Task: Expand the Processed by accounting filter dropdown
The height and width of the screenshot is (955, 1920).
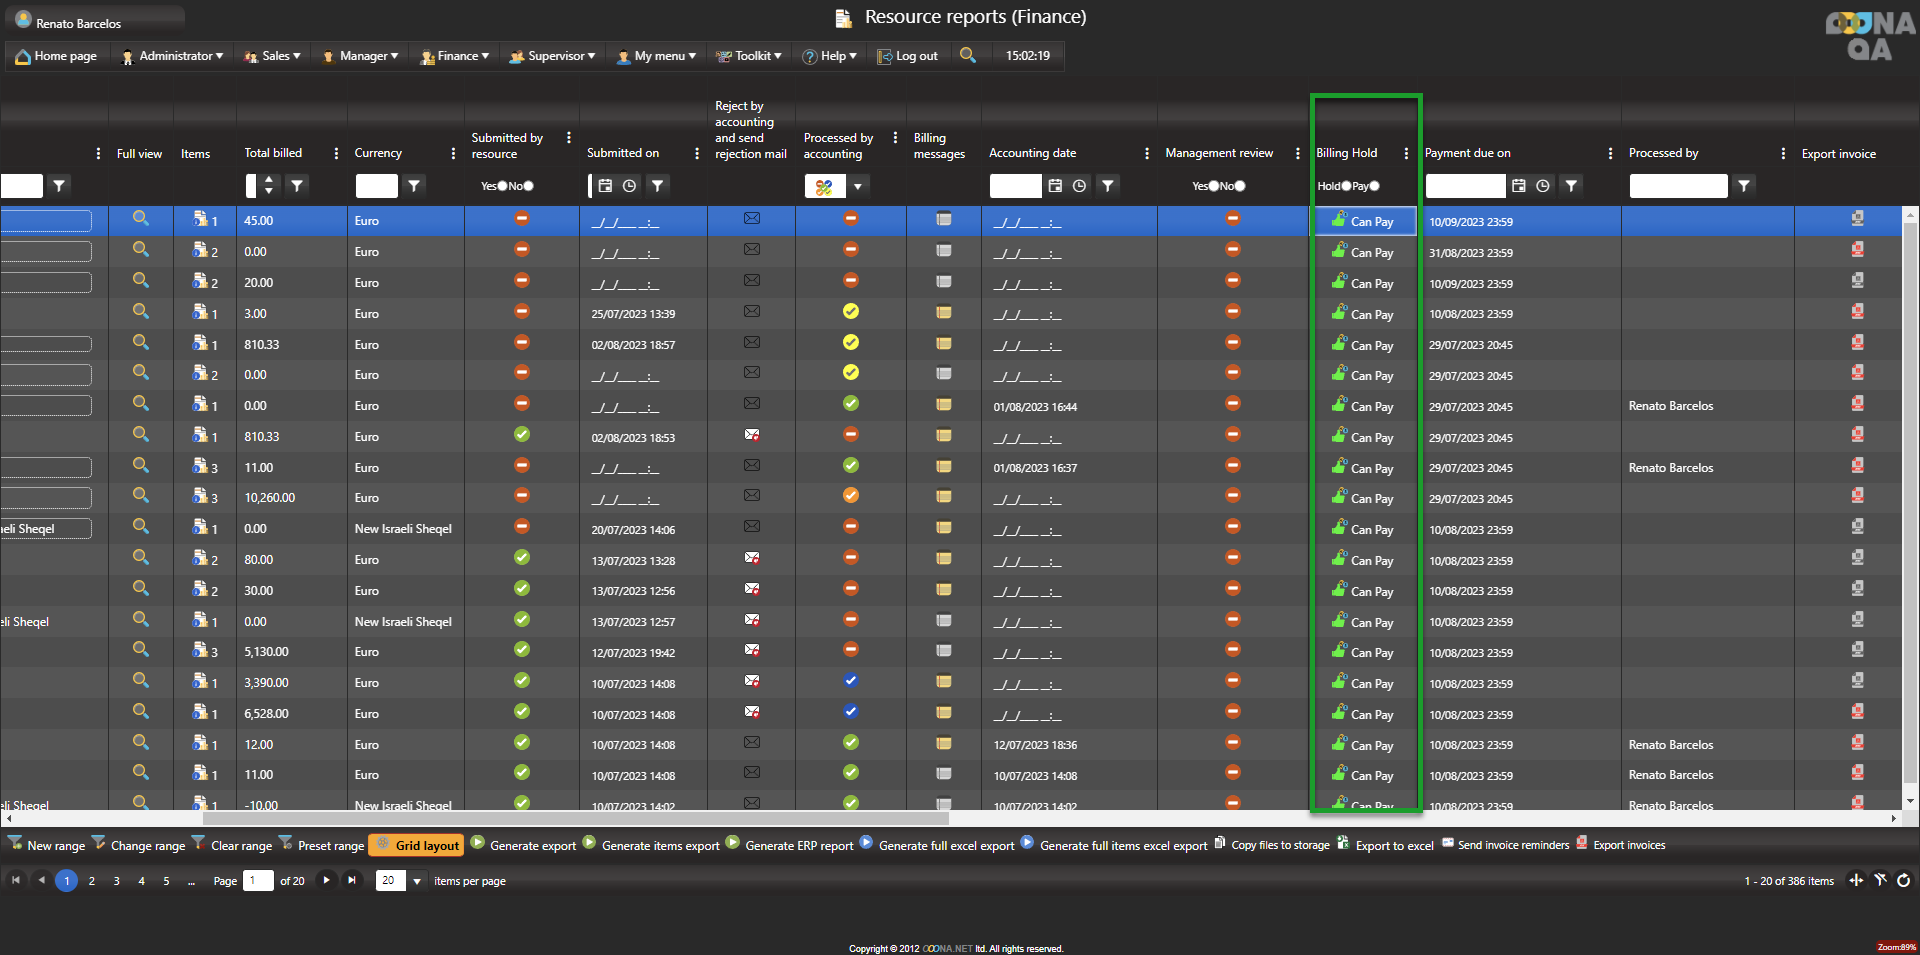Action: click(x=858, y=186)
